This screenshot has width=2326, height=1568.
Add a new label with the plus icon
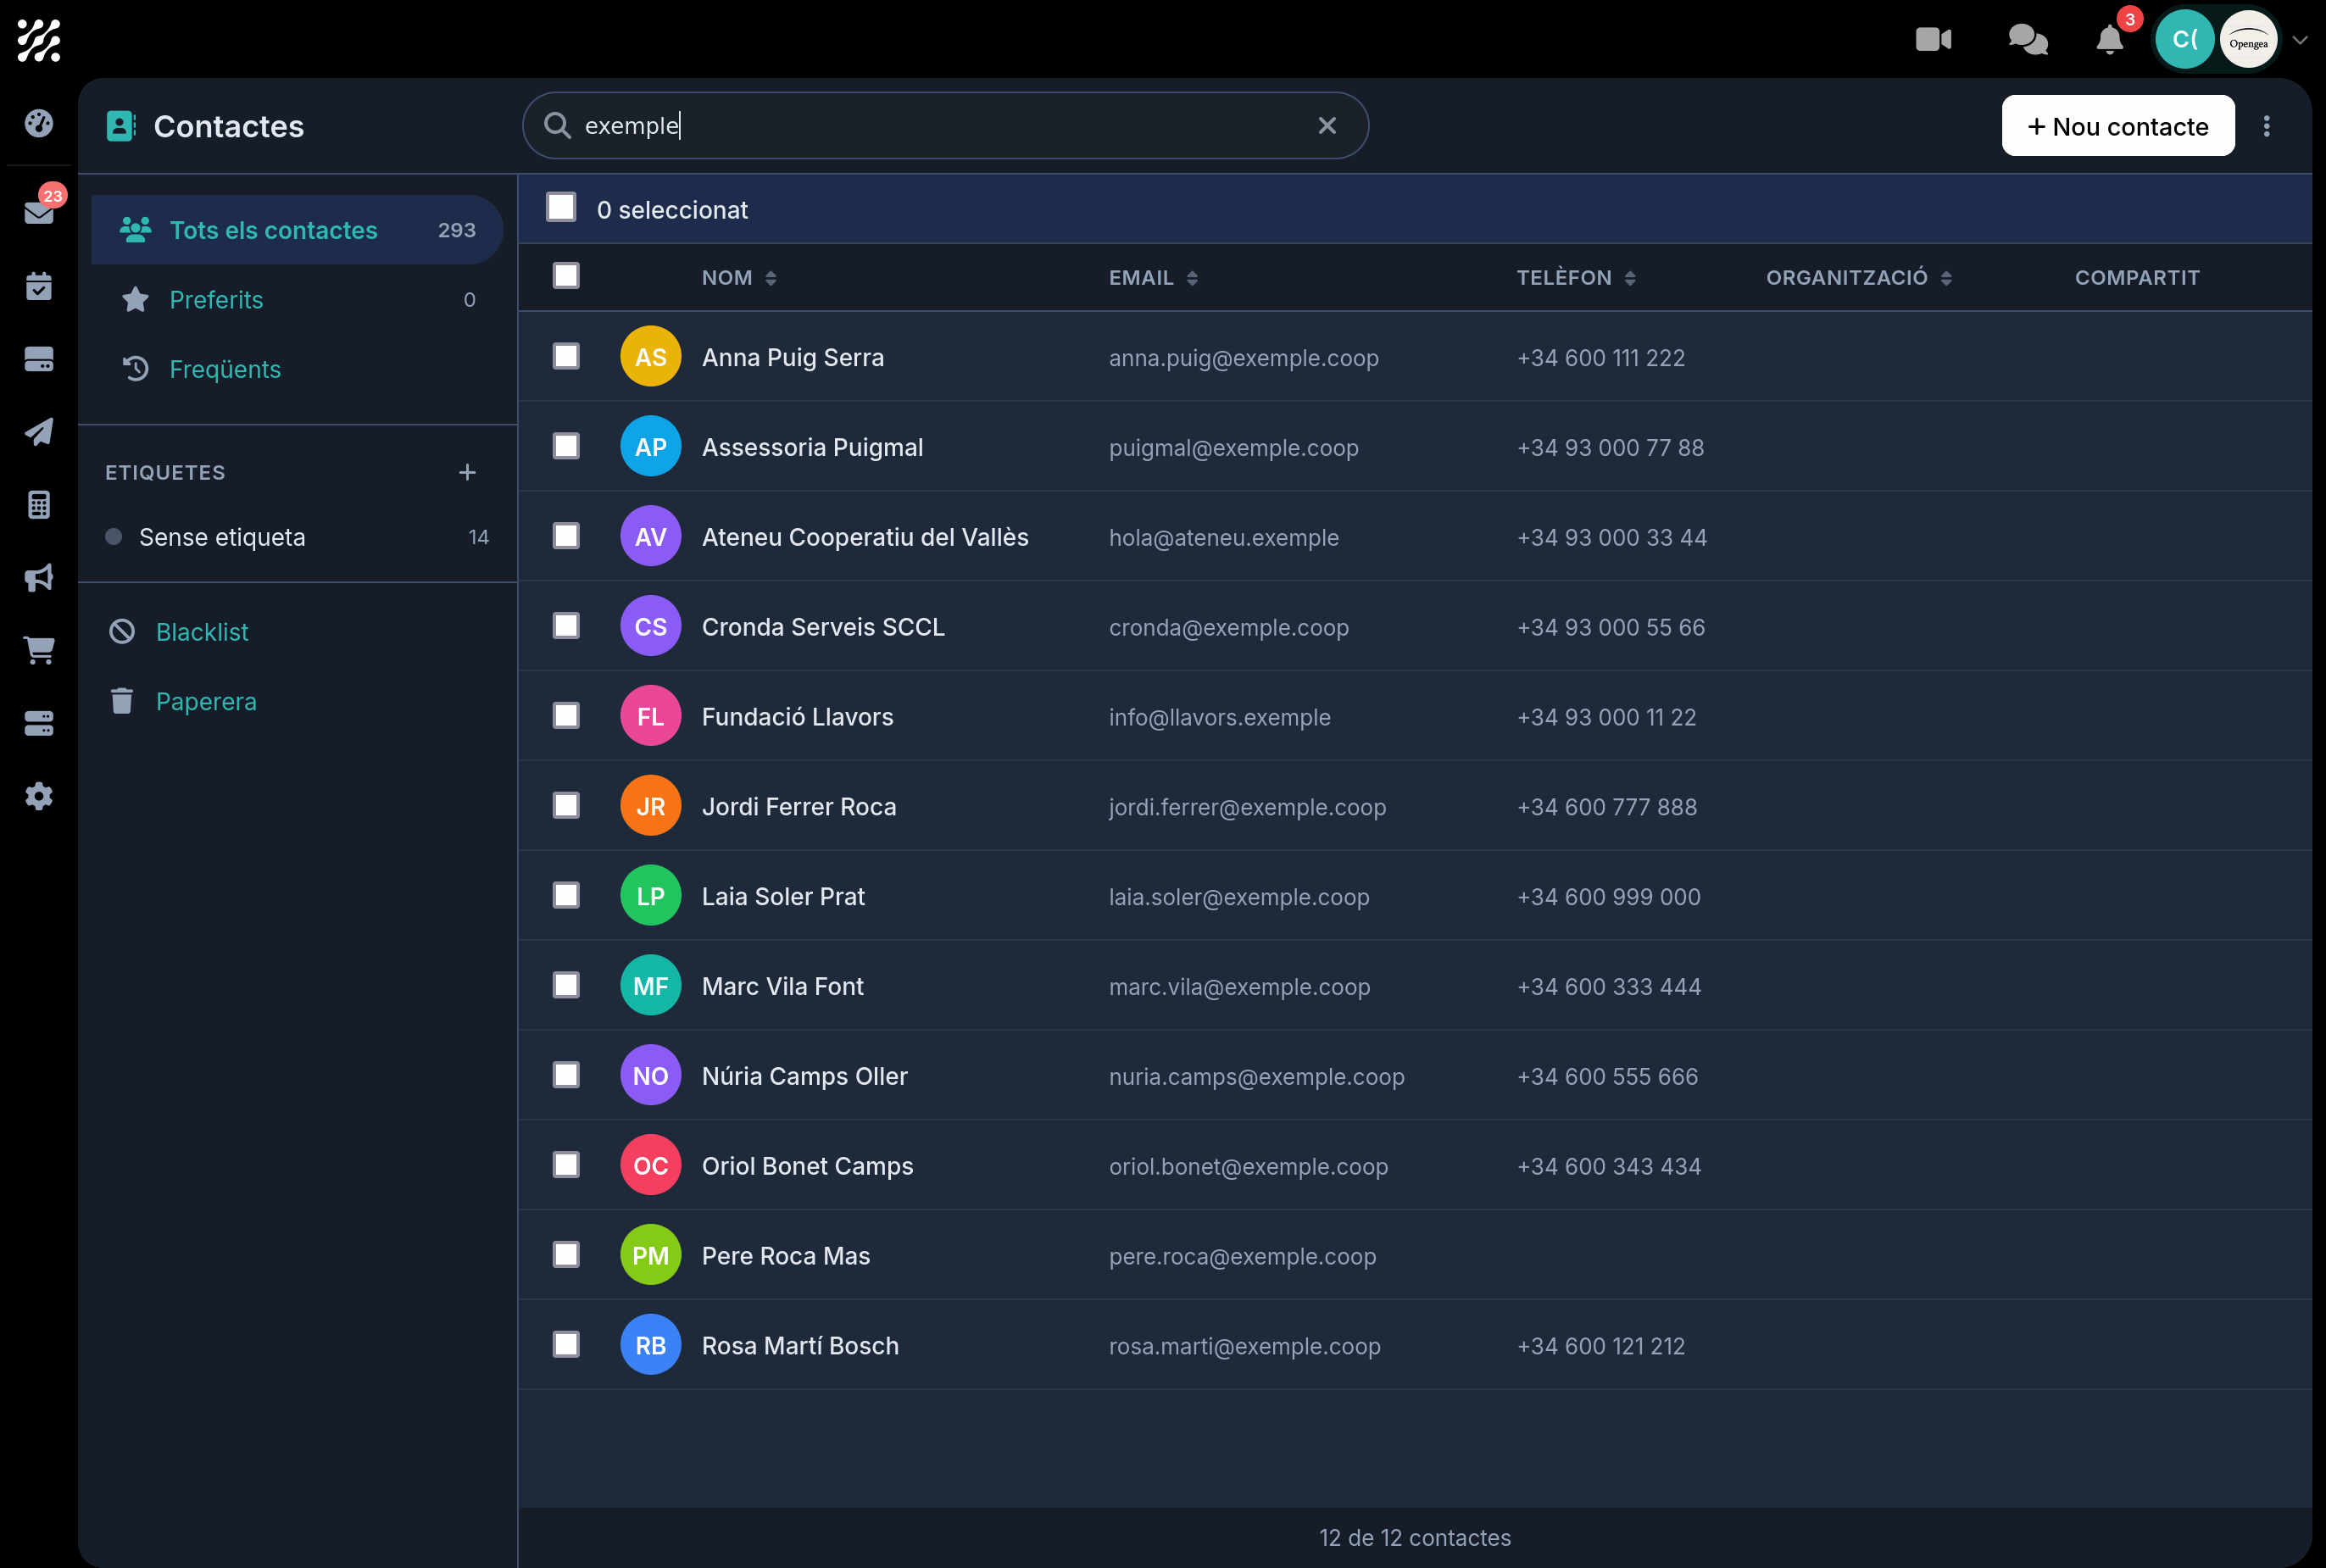pyautogui.click(x=467, y=472)
